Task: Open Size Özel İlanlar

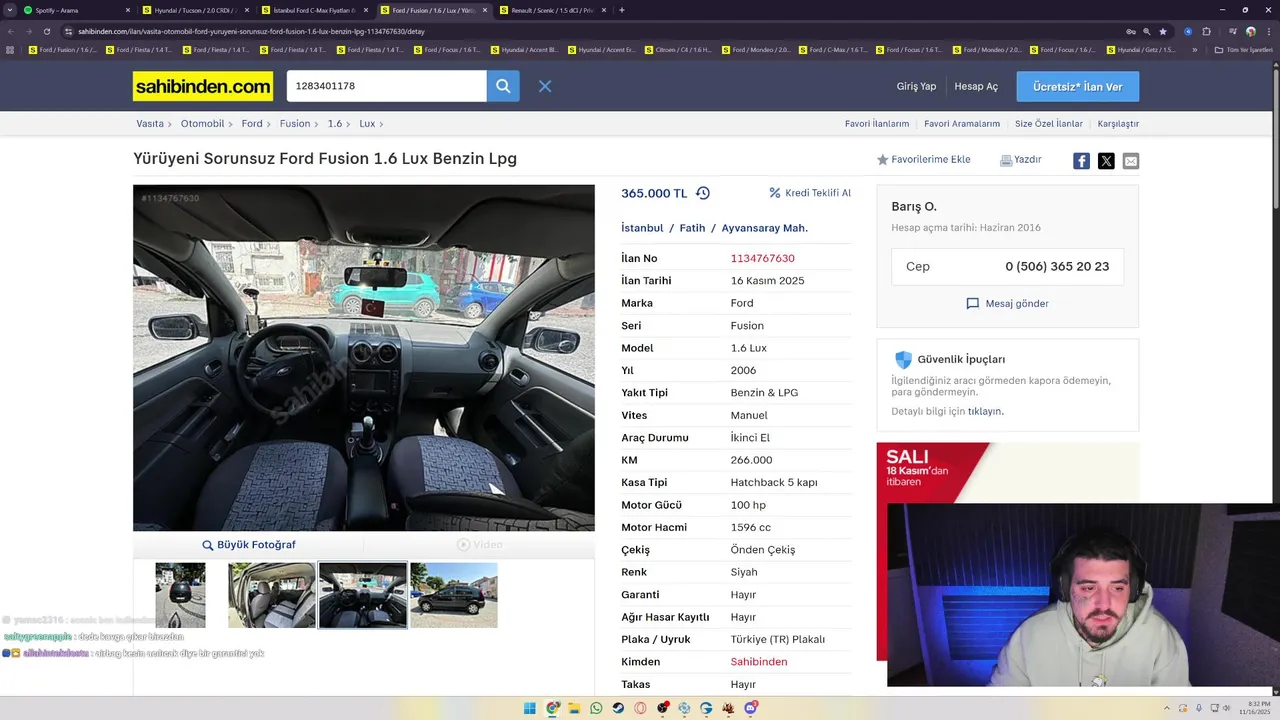Action: tap(1049, 124)
